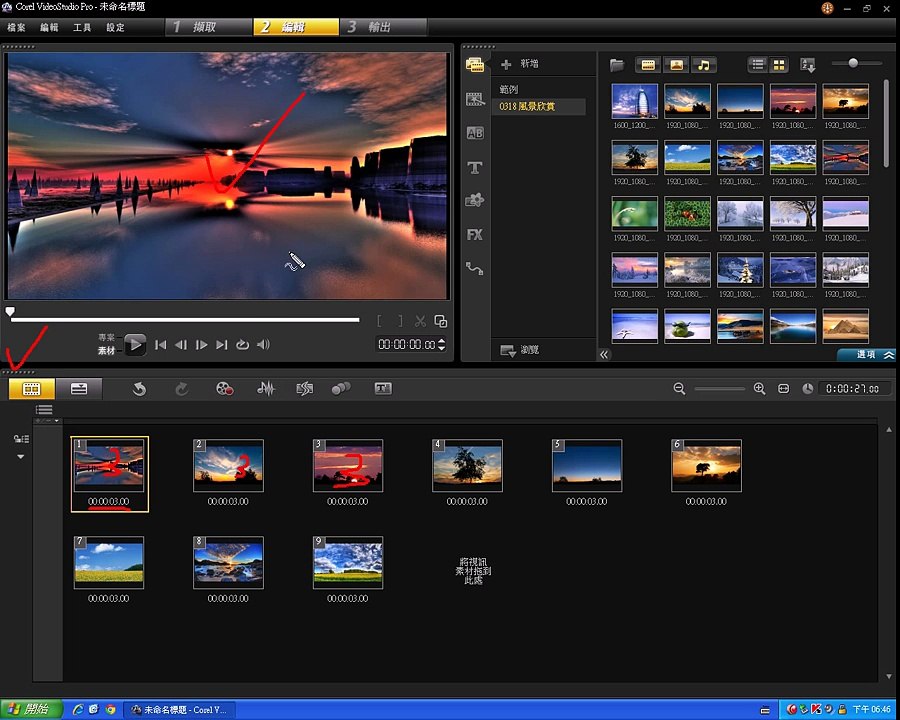
Task: Open the 瀏覽 browse dropdown
Action: 519,350
